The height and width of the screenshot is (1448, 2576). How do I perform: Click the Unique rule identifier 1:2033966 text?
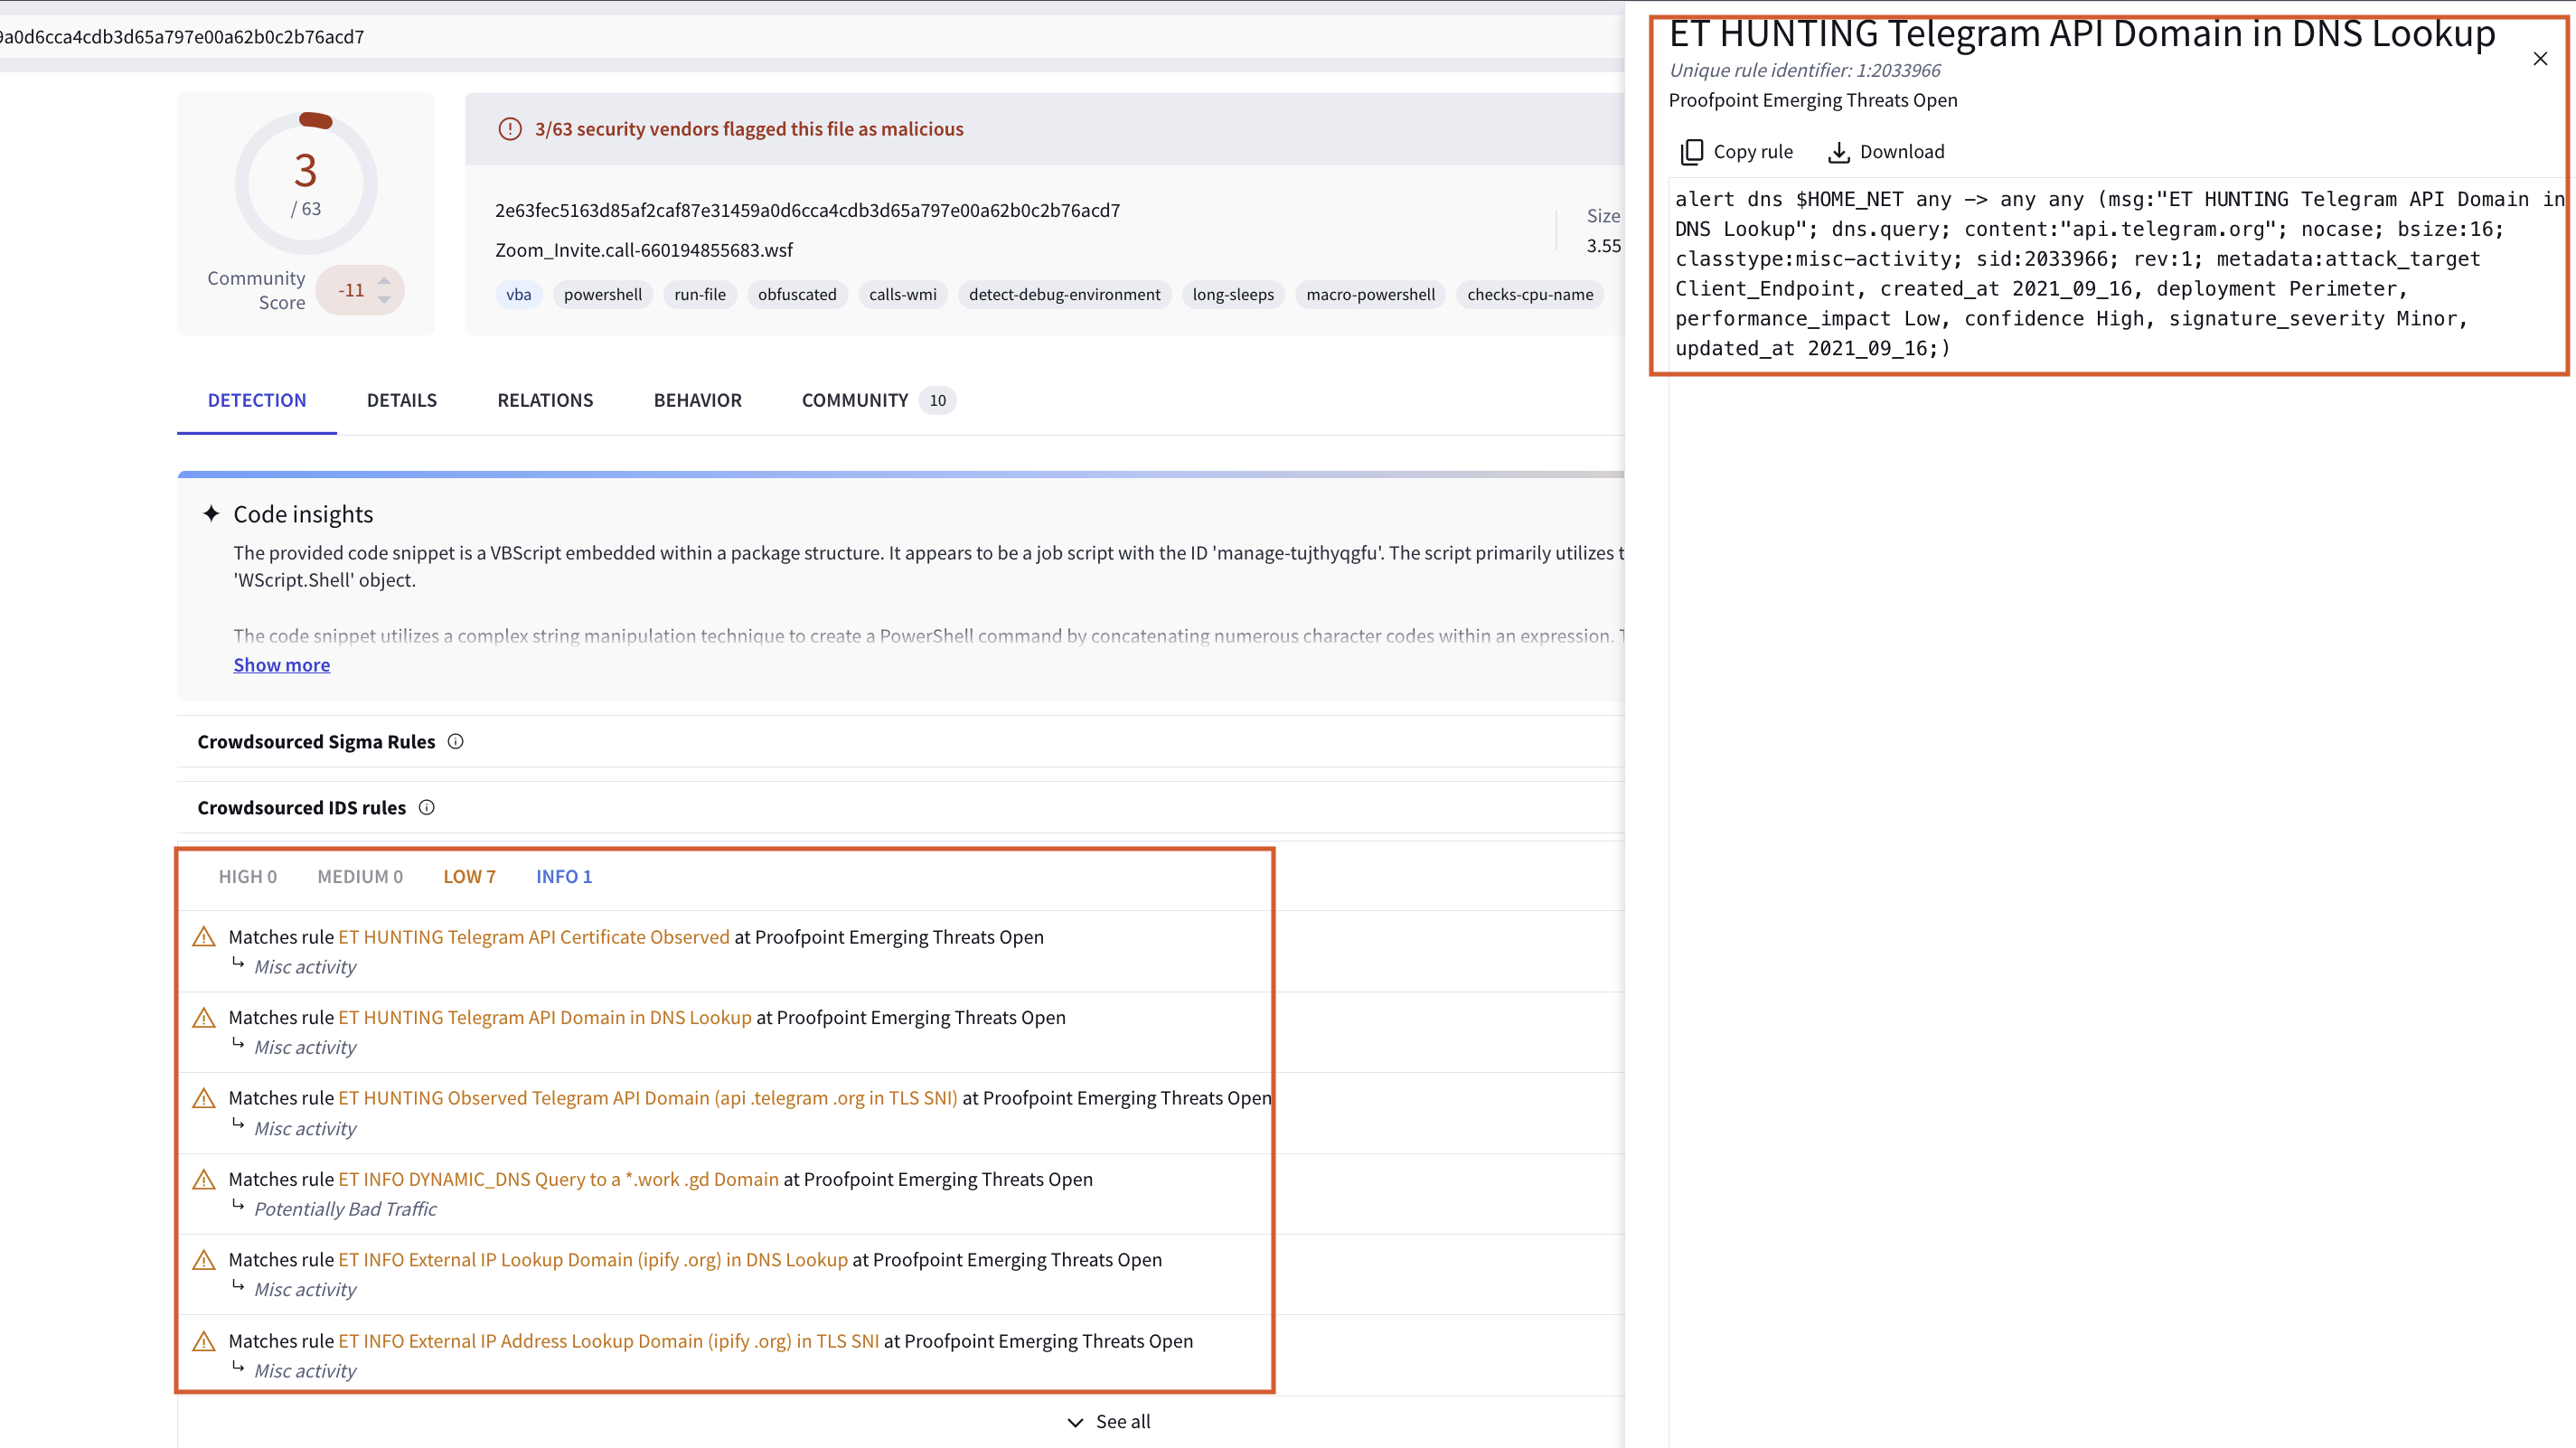(x=1805, y=70)
